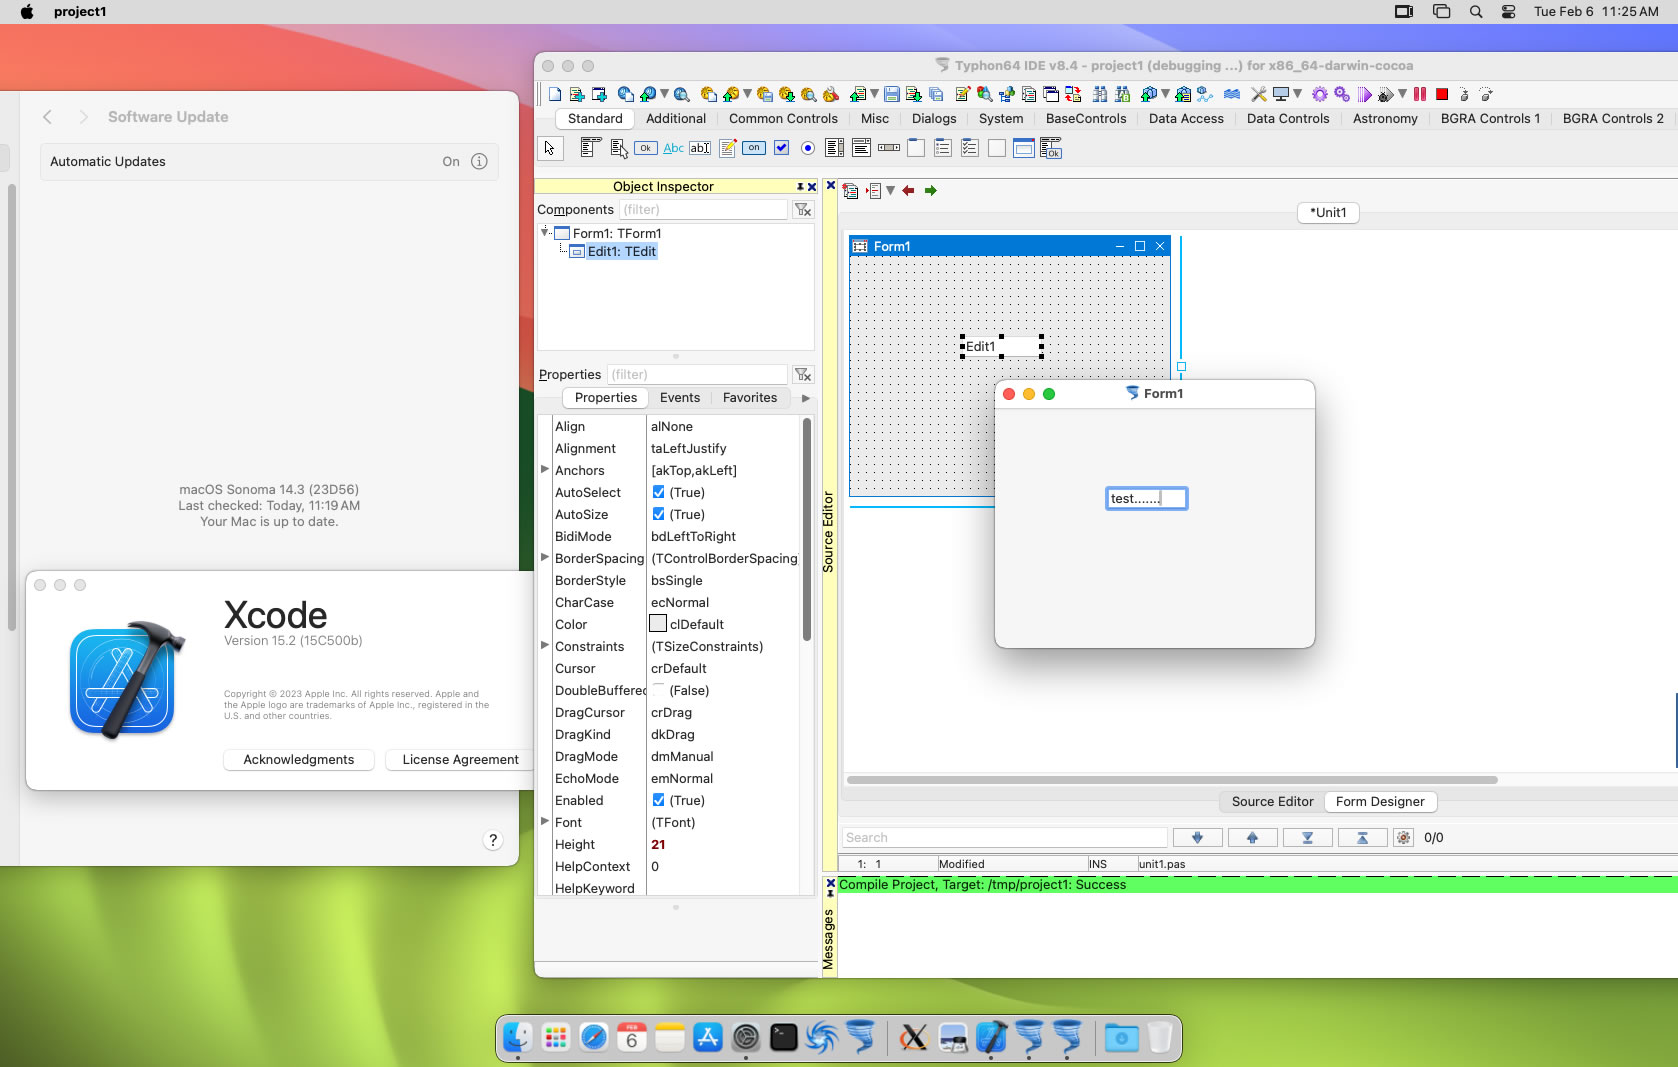Switch to the Source Editor tab
1678x1067 pixels.
click(1272, 801)
